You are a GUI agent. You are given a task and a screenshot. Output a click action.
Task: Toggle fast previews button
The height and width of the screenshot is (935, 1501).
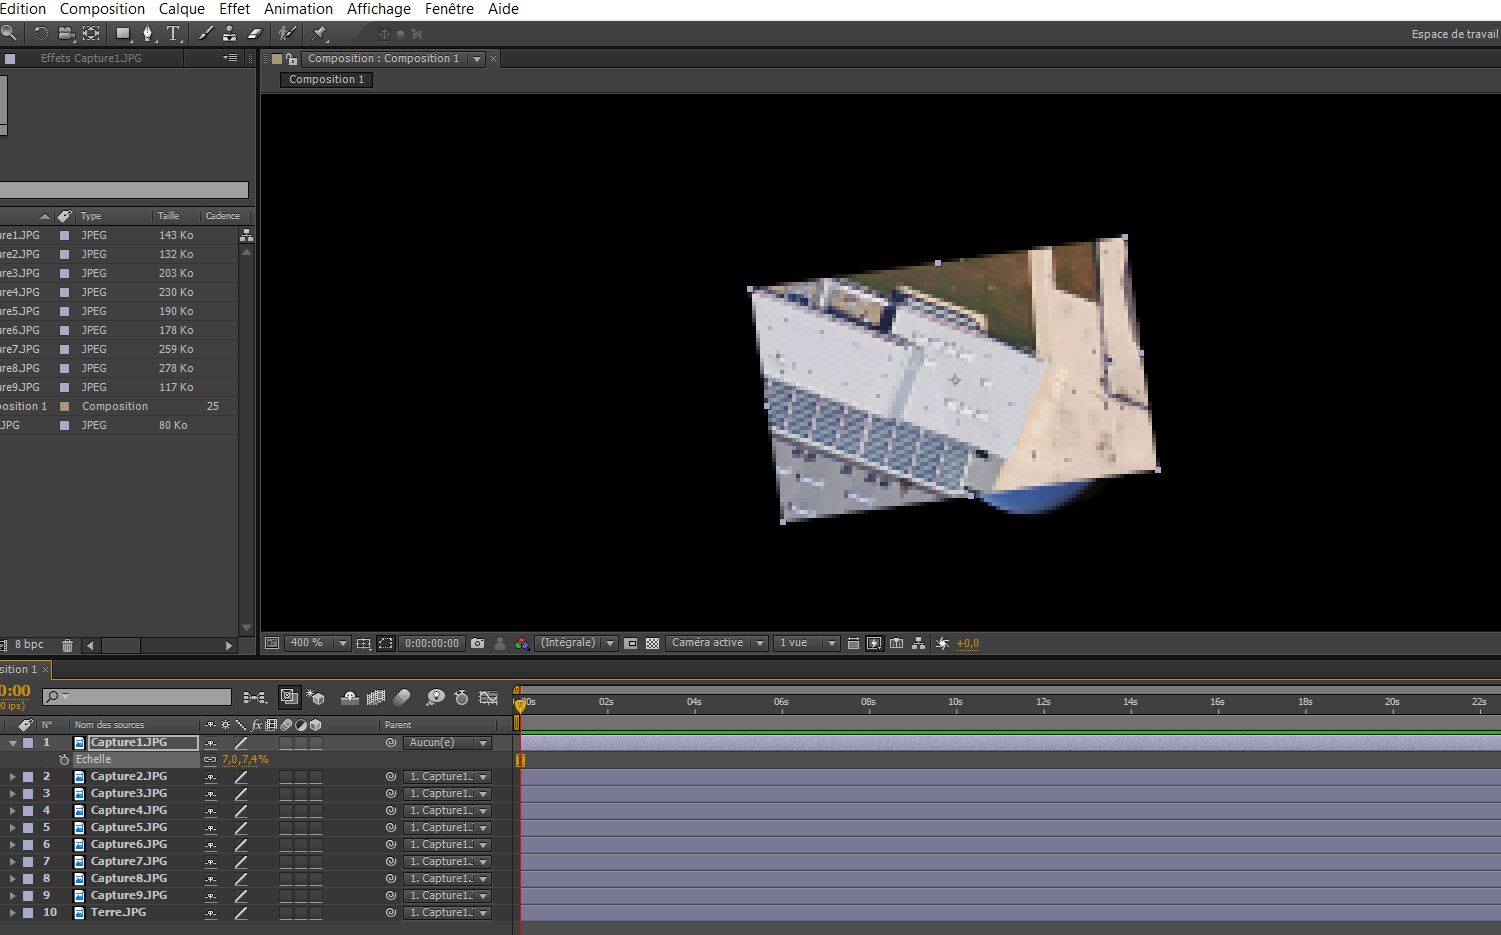pyautogui.click(x=875, y=643)
